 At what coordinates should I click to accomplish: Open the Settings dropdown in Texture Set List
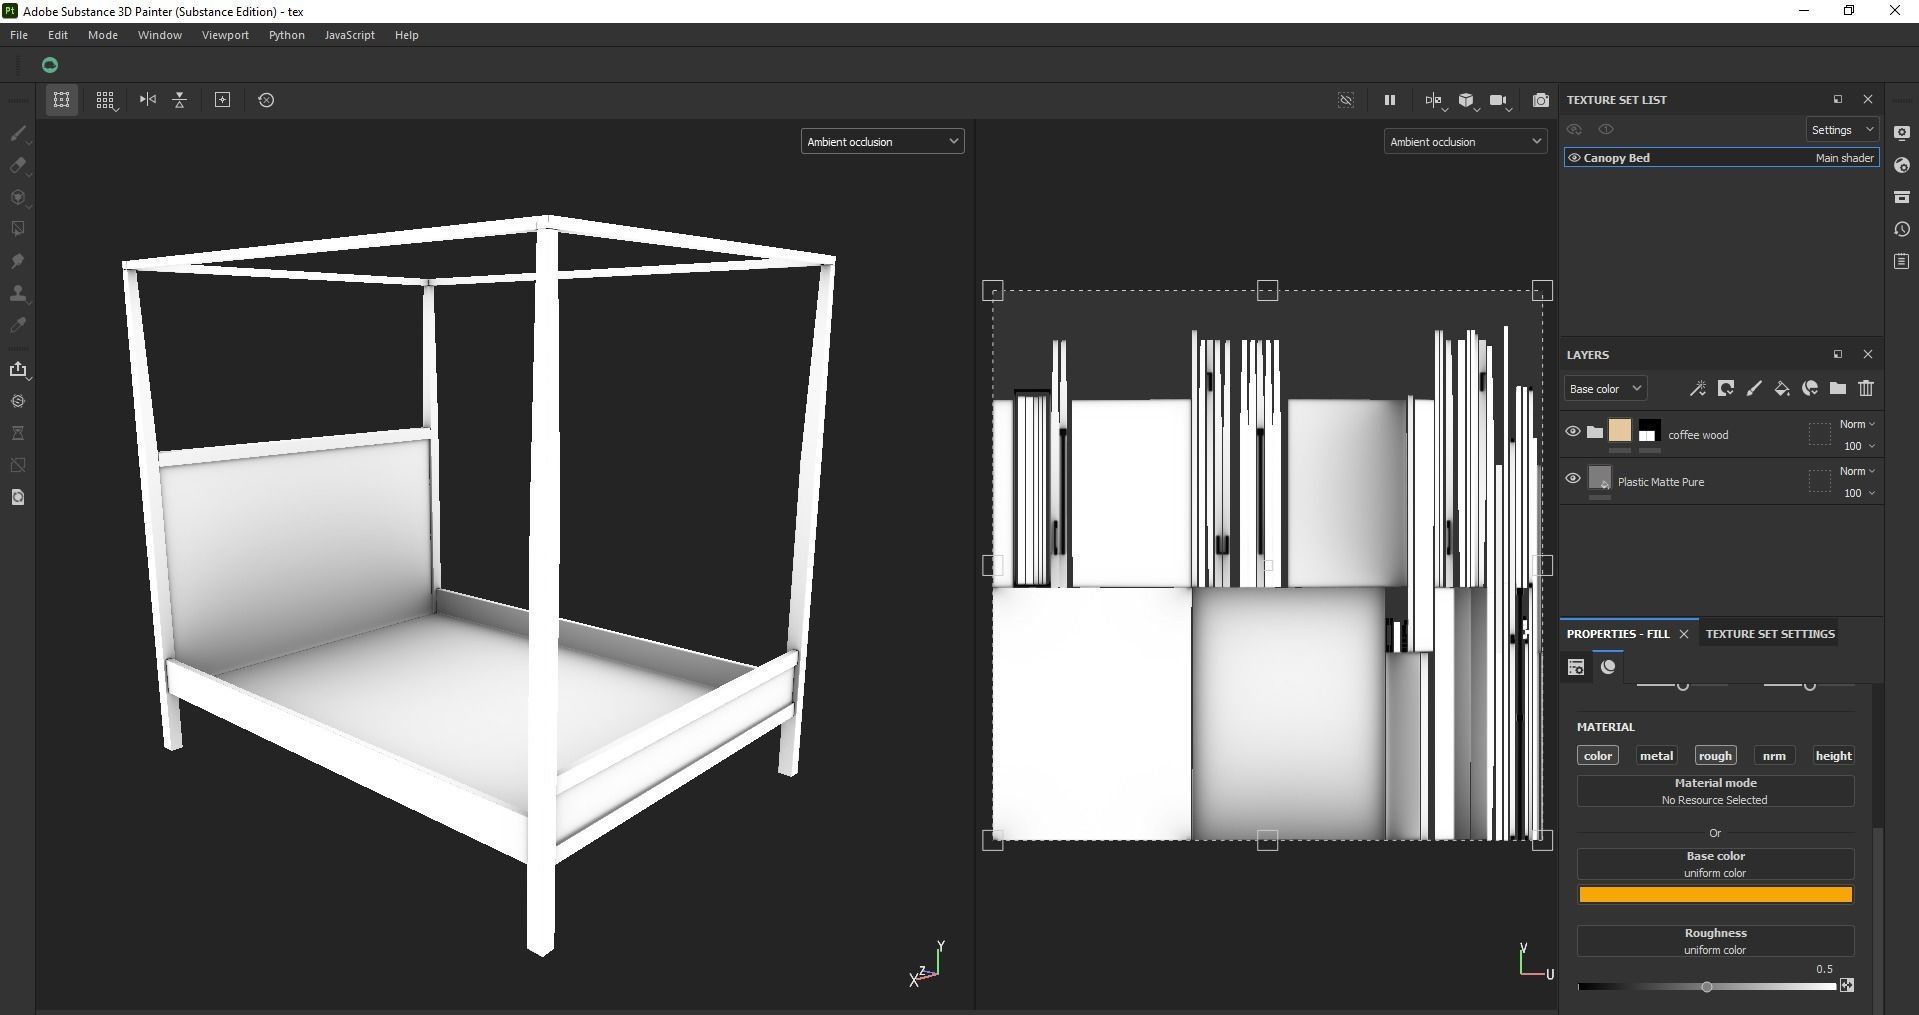point(1842,130)
